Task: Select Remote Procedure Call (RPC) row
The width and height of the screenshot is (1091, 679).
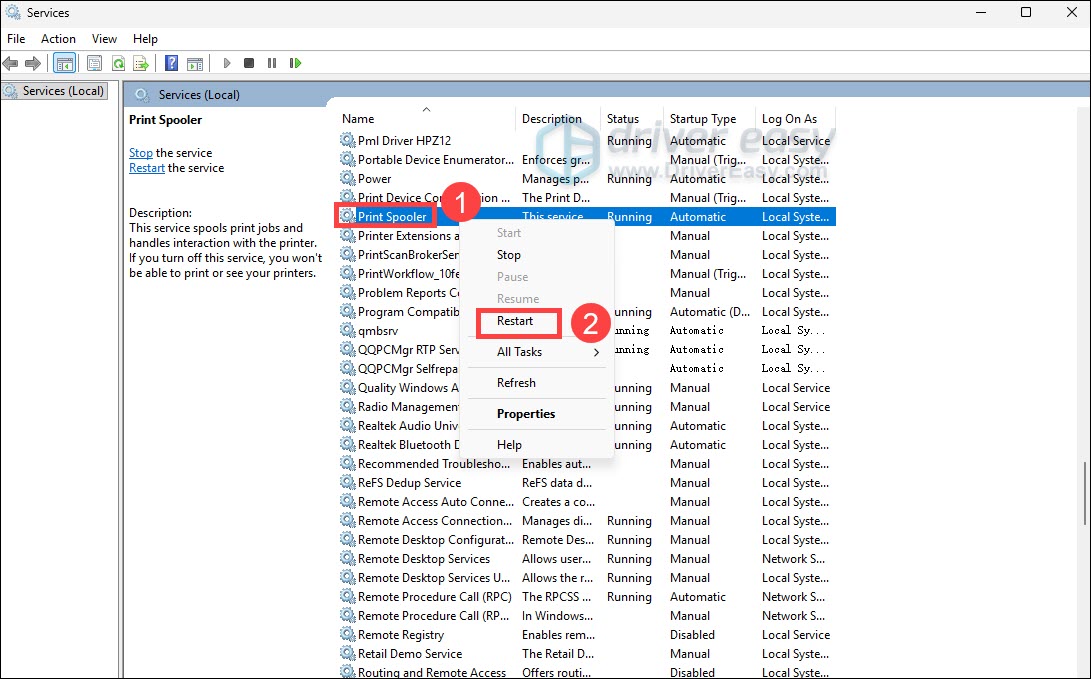Action: click(x=587, y=597)
